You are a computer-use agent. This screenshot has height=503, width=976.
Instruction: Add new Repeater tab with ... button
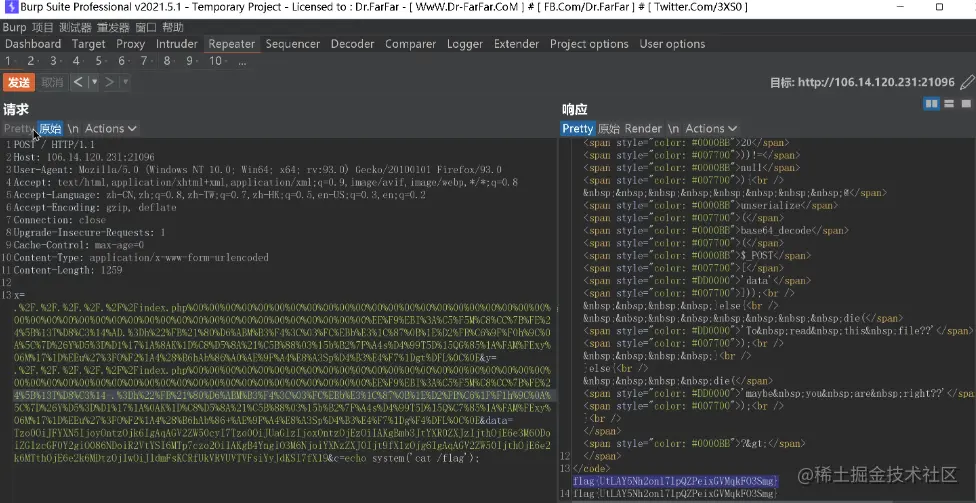click(x=242, y=61)
